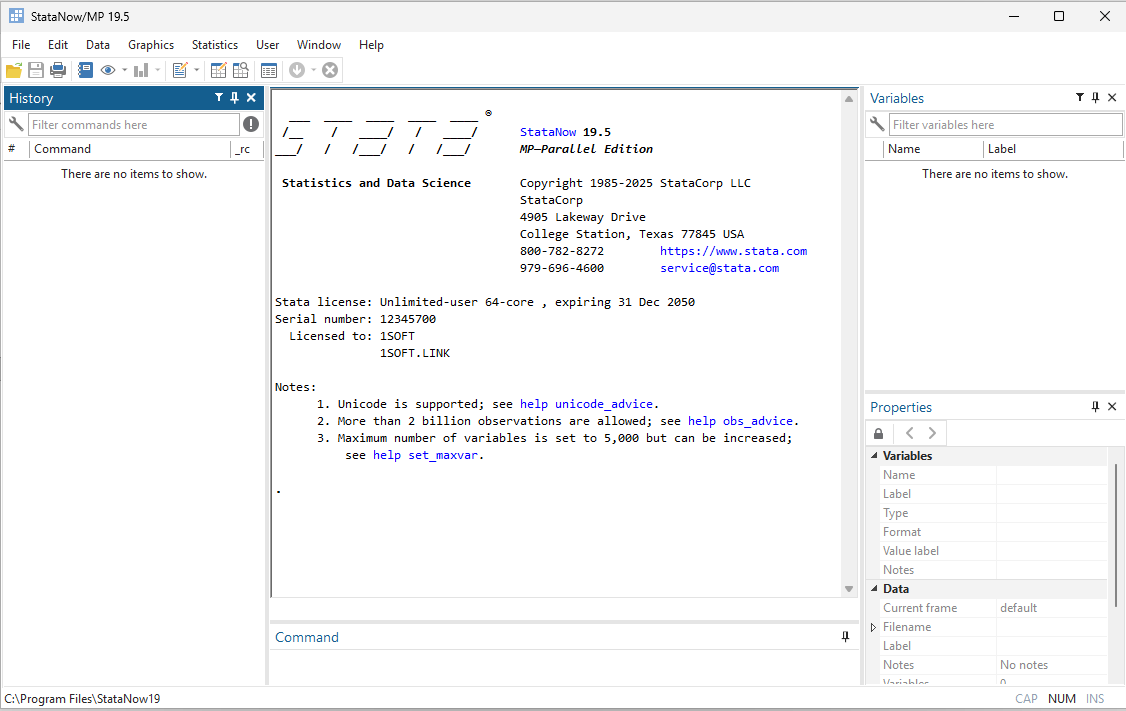1126x711 pixels.
Task: Click the Command column header in History
Action: tap(131, 149)
